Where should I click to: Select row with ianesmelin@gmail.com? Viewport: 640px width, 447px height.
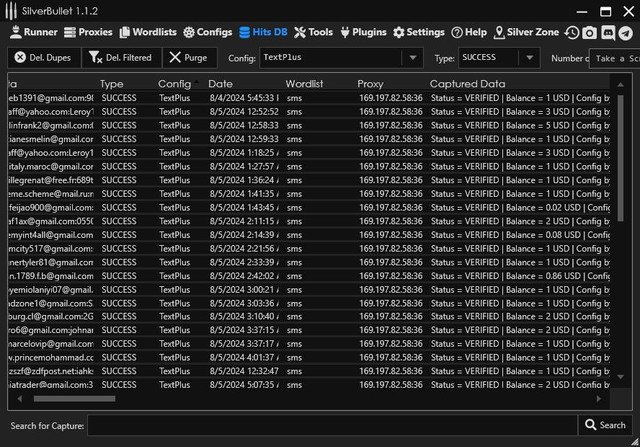point(309,139)
